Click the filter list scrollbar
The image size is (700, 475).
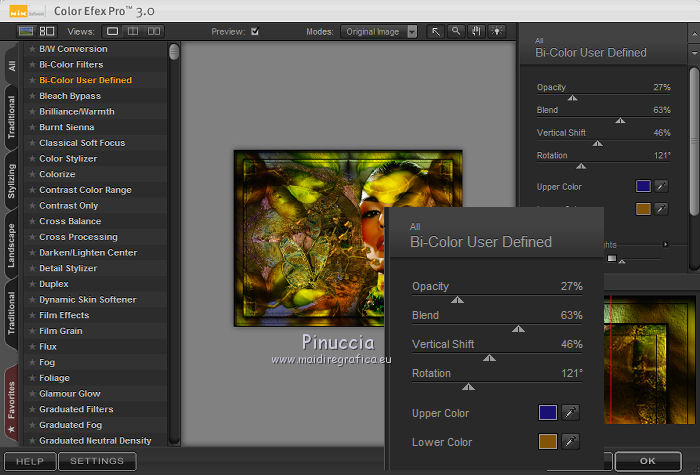[x=174, y=52]
